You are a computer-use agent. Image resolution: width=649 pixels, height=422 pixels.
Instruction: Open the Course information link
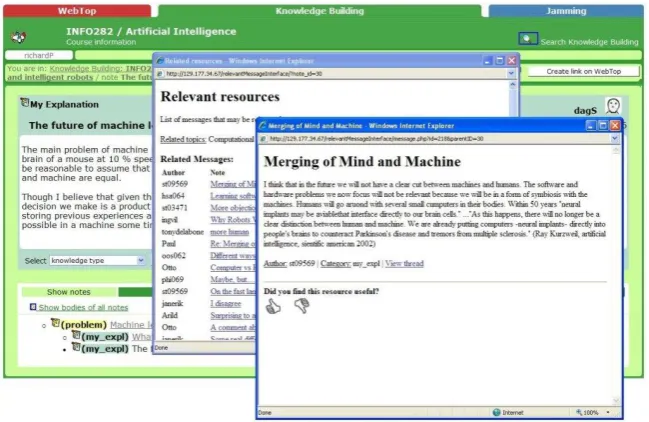click(x=101, y=42)
